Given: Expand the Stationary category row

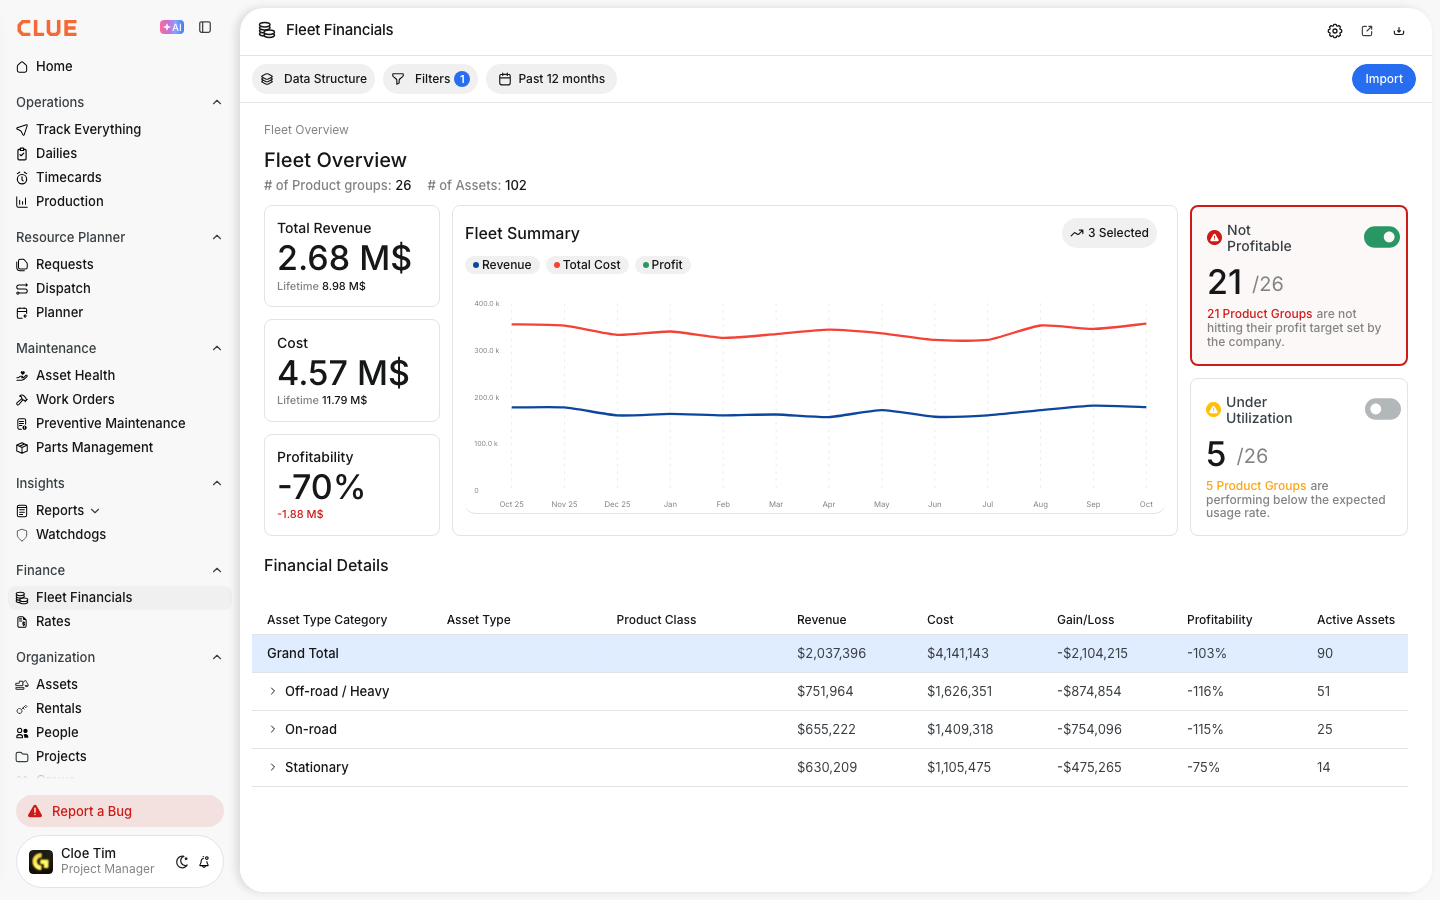Looking at the screenshot, I should point(272,767).
